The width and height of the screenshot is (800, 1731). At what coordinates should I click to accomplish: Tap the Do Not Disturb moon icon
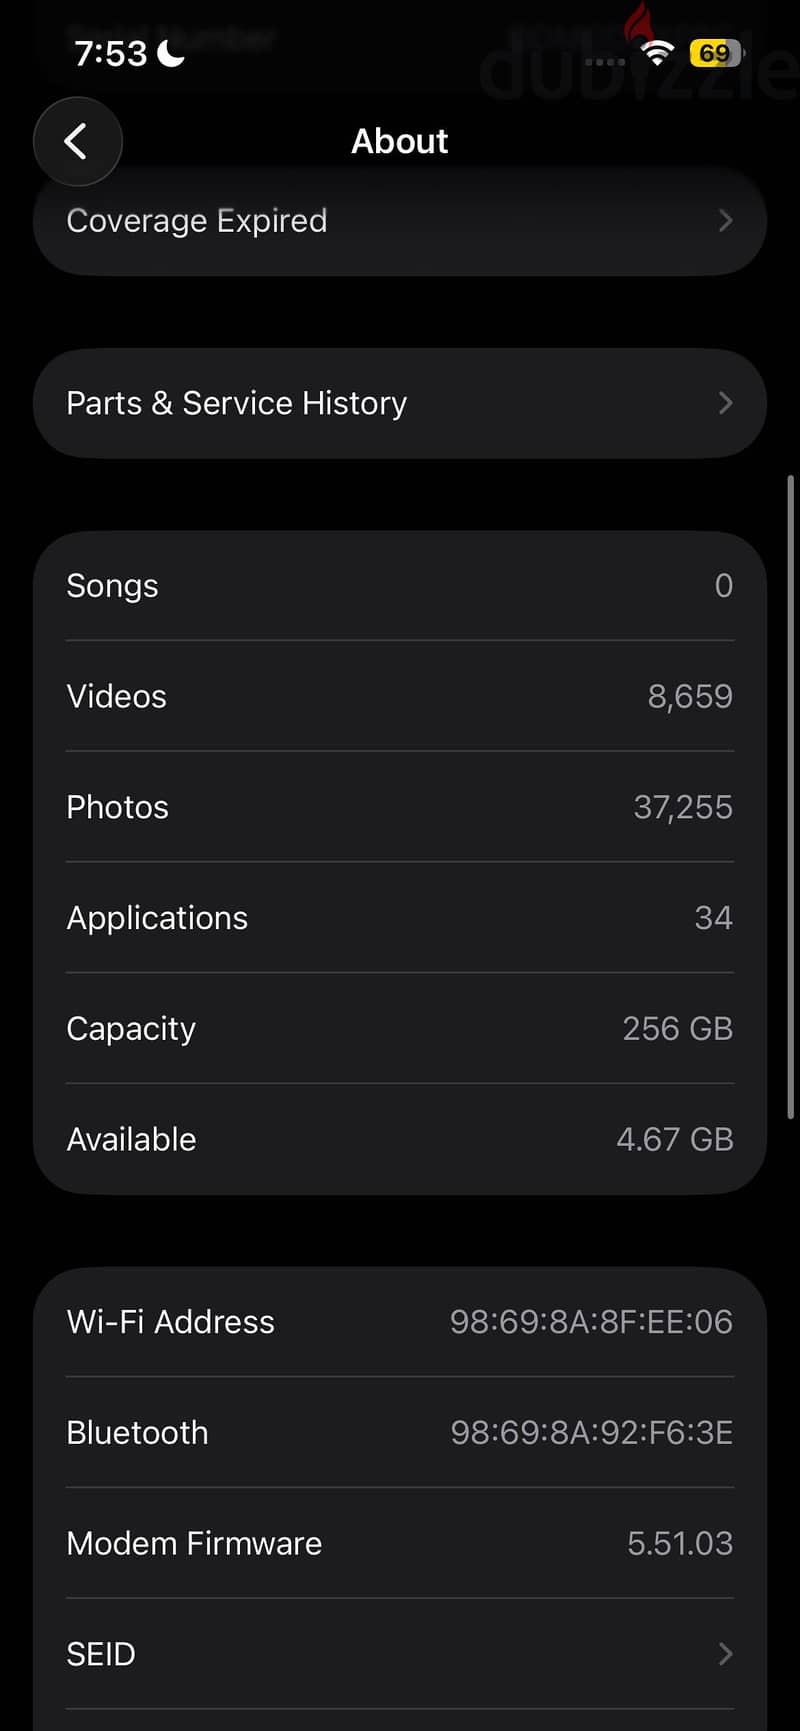tap(171, 53)
